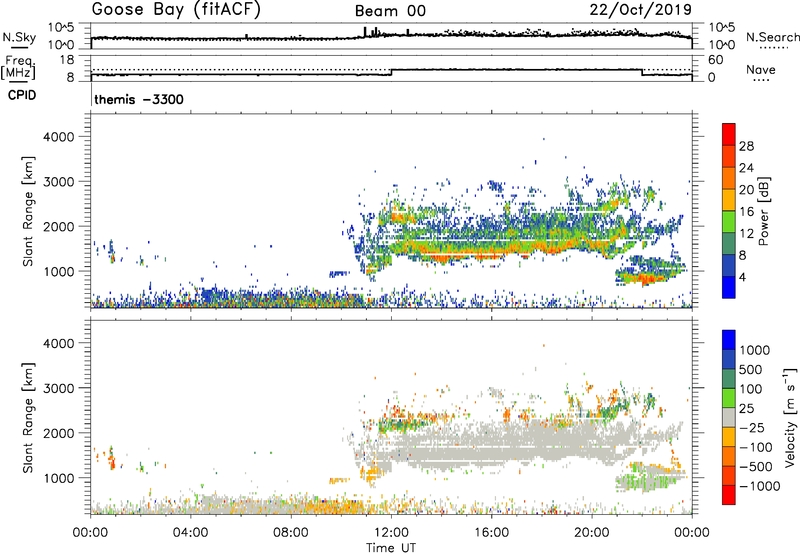Click the '18' frequency axis value
Screen dimensions: 800x554
coord(66,60)
